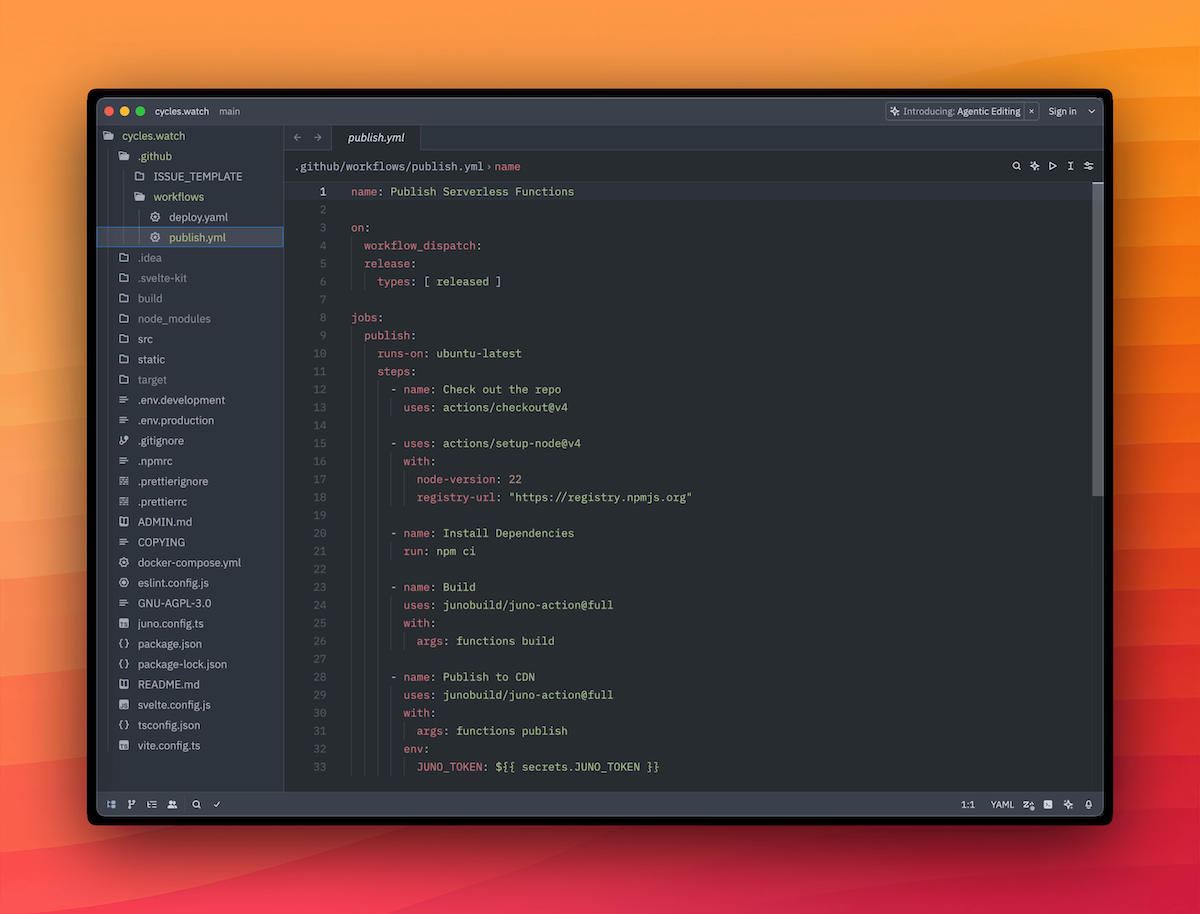
Task: Open the user menu chevron beside Sign in
Action: click(1091, 112)
